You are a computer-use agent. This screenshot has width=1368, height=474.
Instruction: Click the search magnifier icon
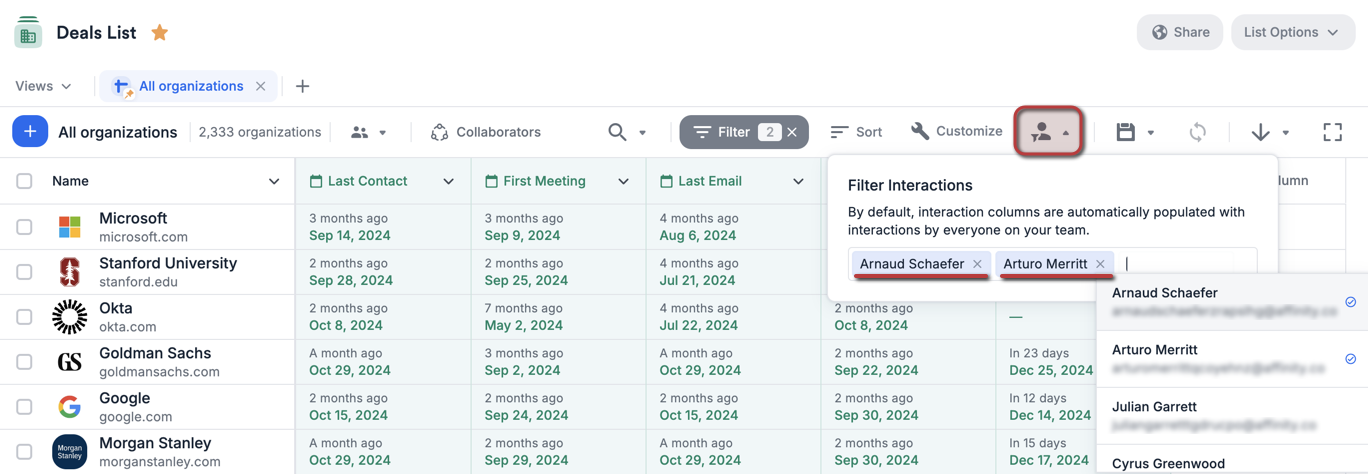pos(617,132)
